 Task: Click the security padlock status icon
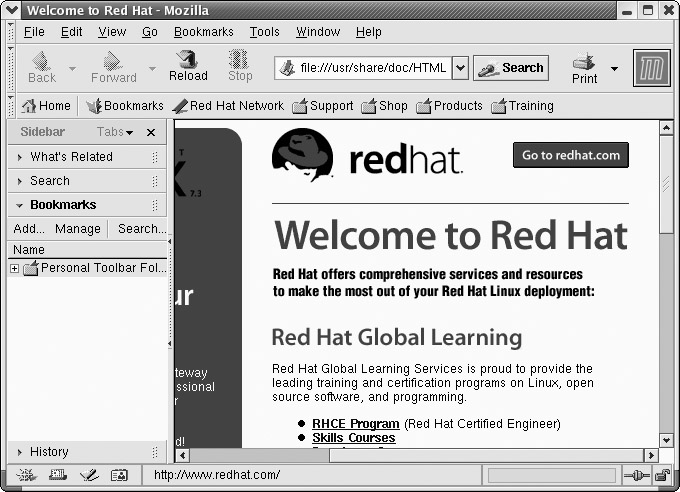(662, 475)
